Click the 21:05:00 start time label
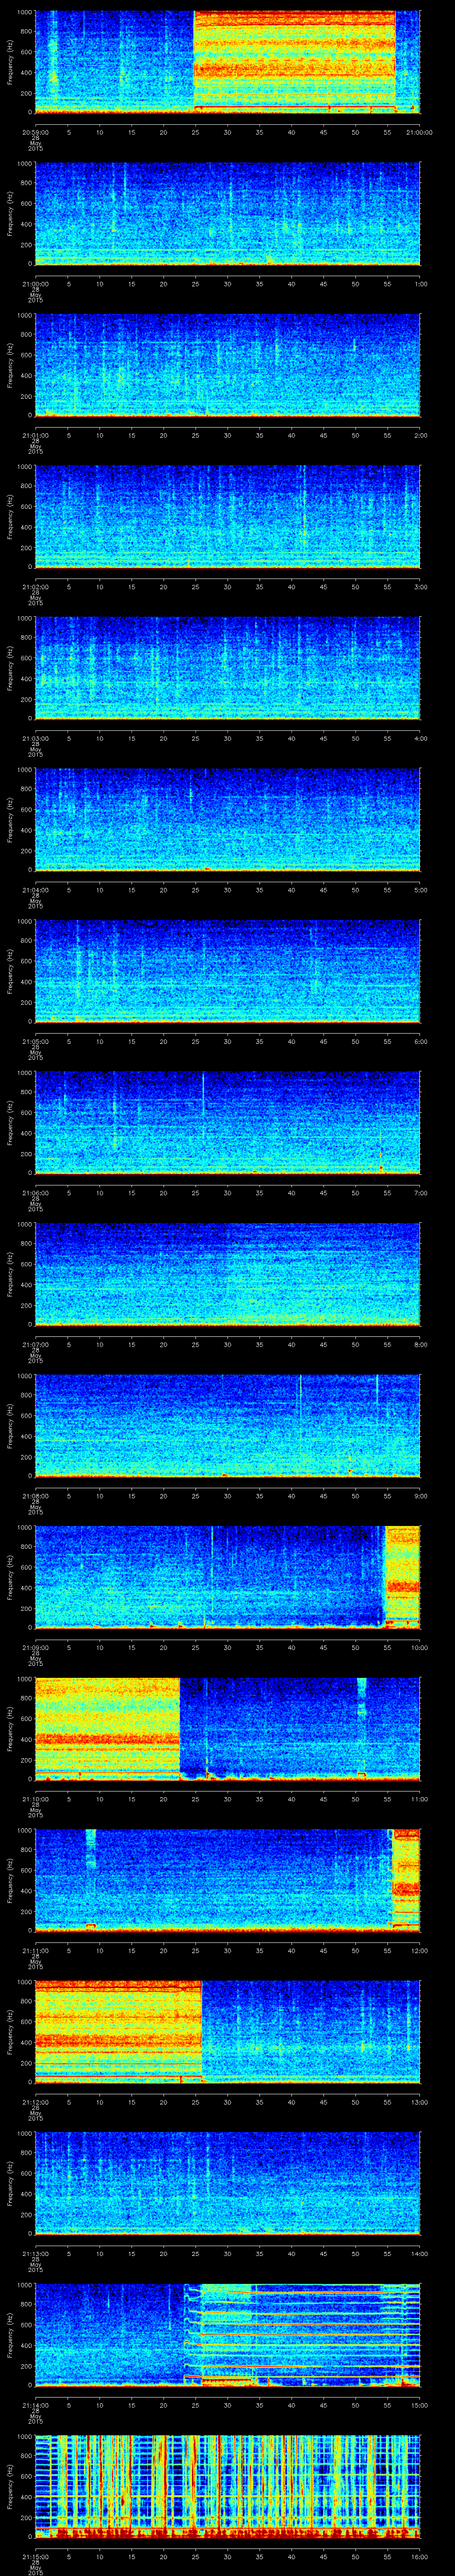 [35, 1041]
